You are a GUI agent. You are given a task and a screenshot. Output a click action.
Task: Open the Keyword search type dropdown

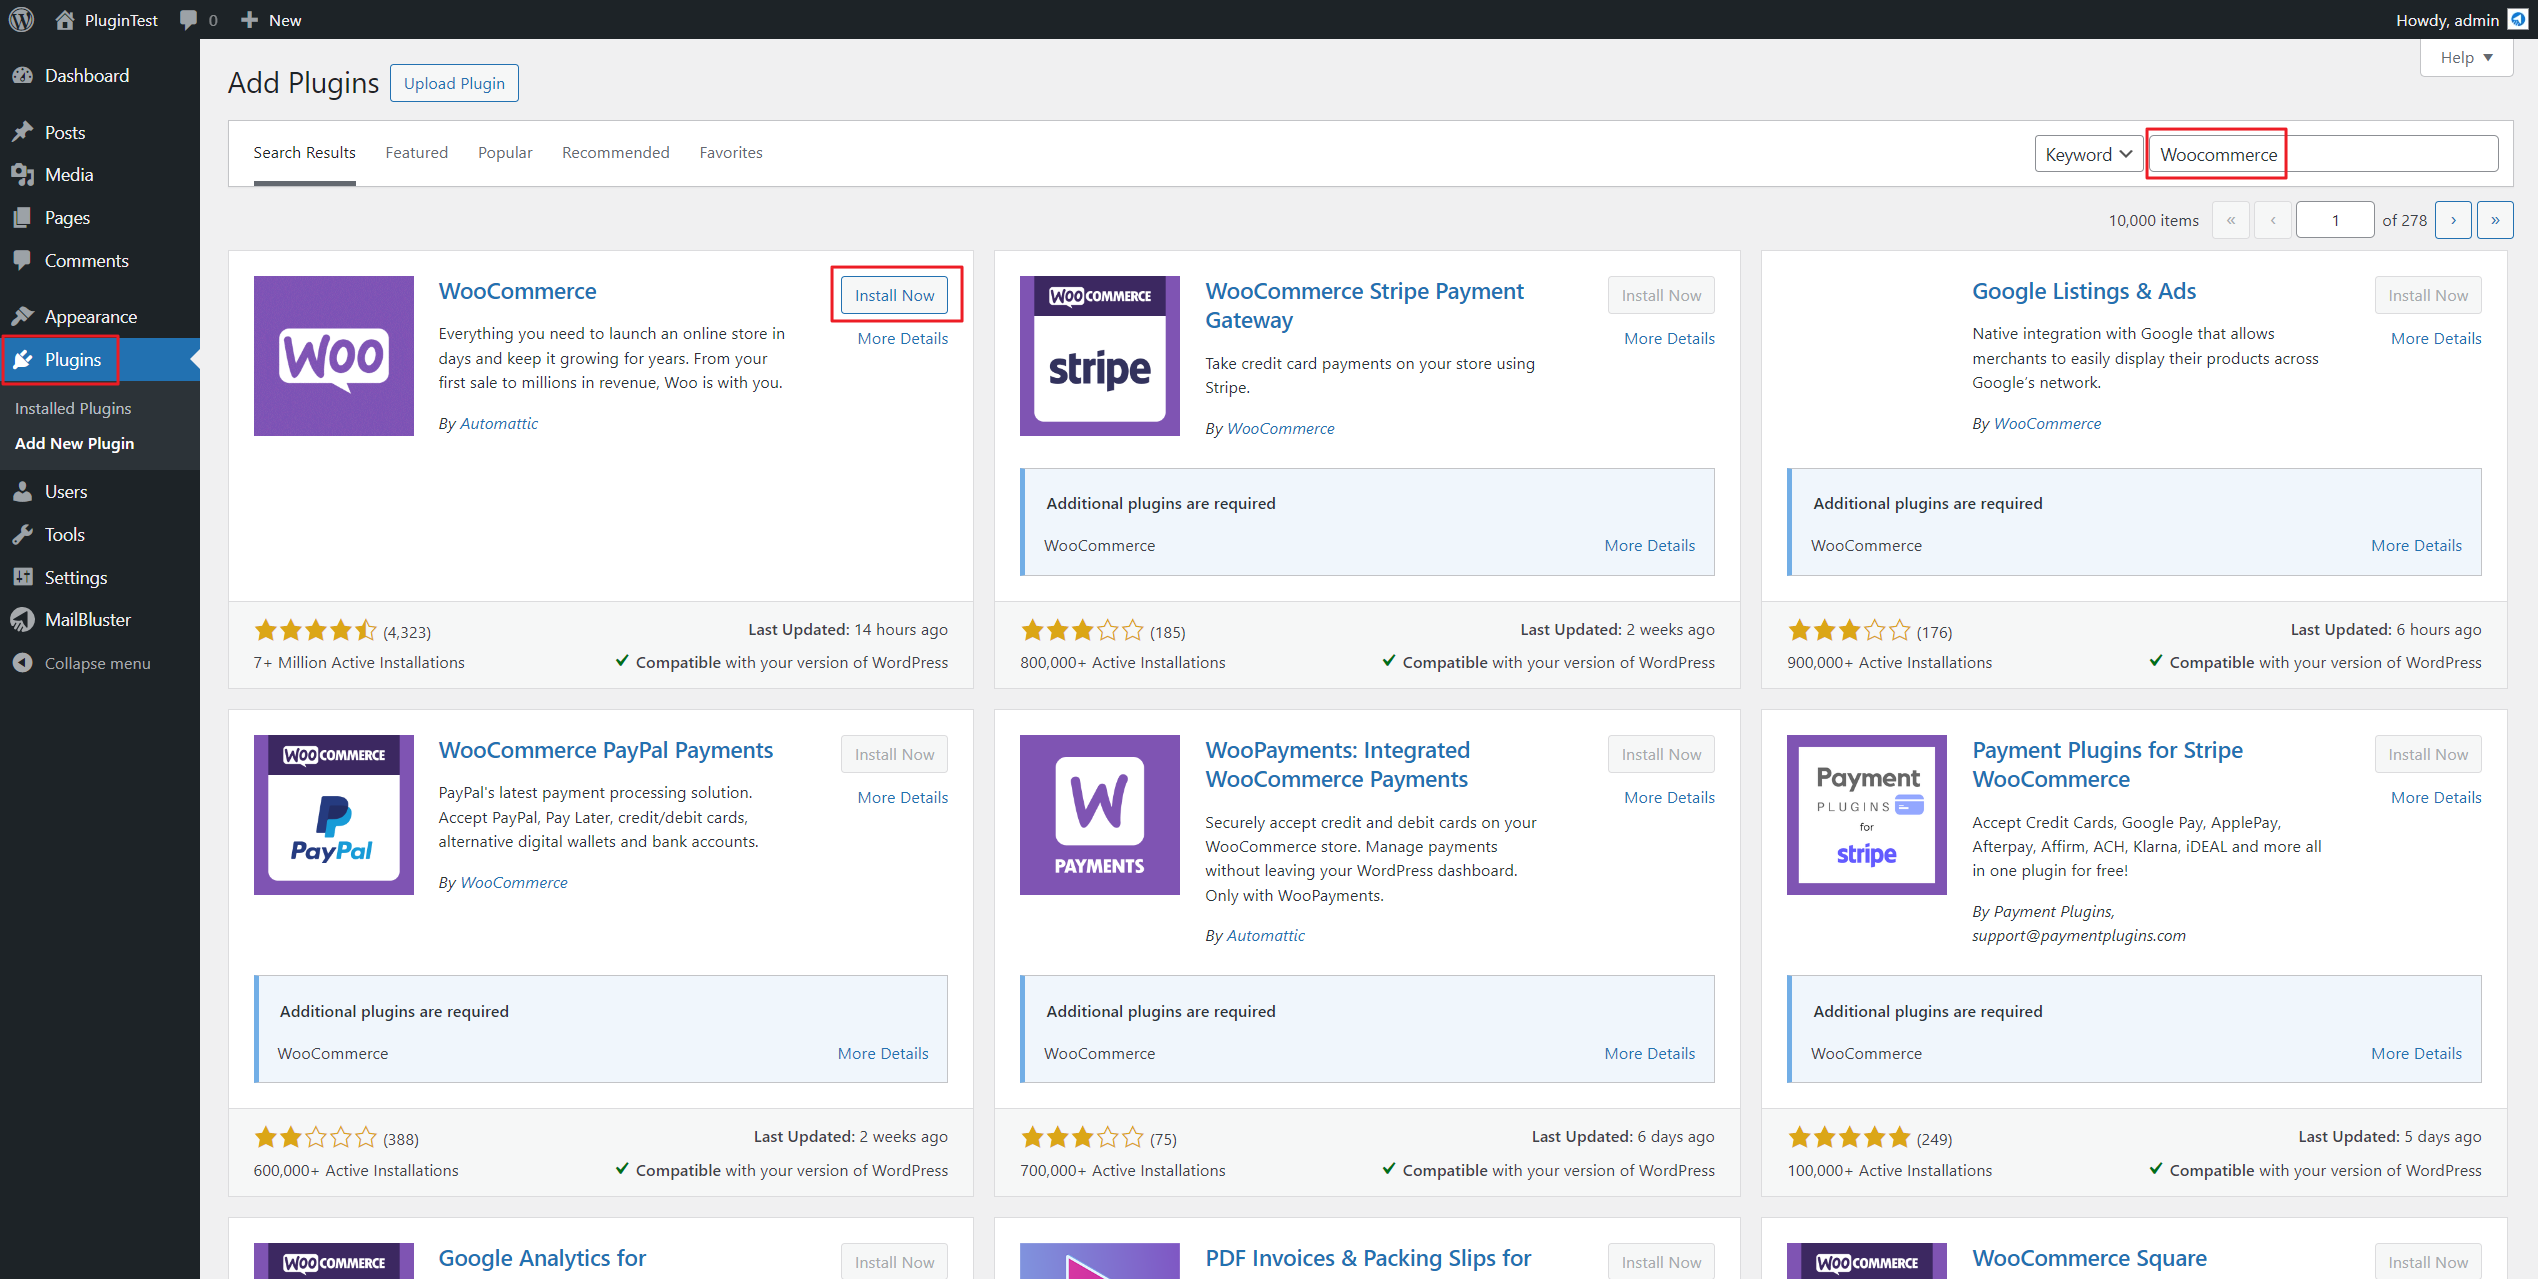click(x=2088, y=154)
